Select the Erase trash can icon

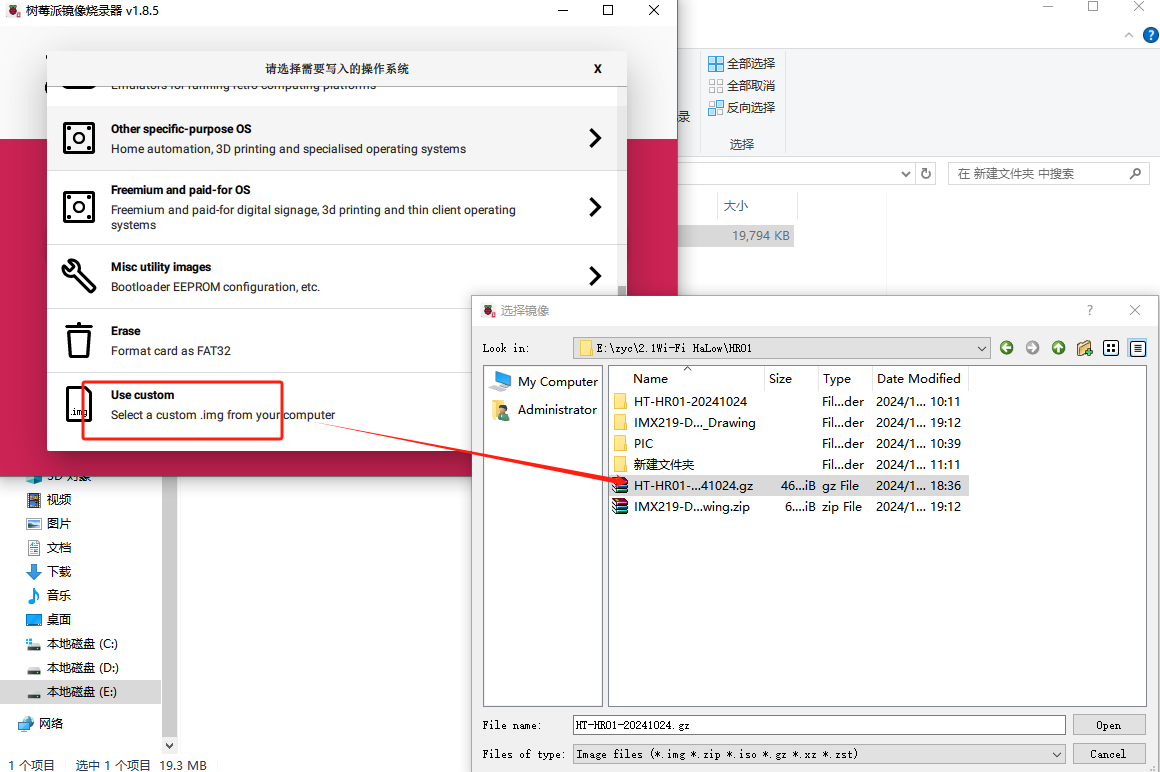tap(79, 340)
